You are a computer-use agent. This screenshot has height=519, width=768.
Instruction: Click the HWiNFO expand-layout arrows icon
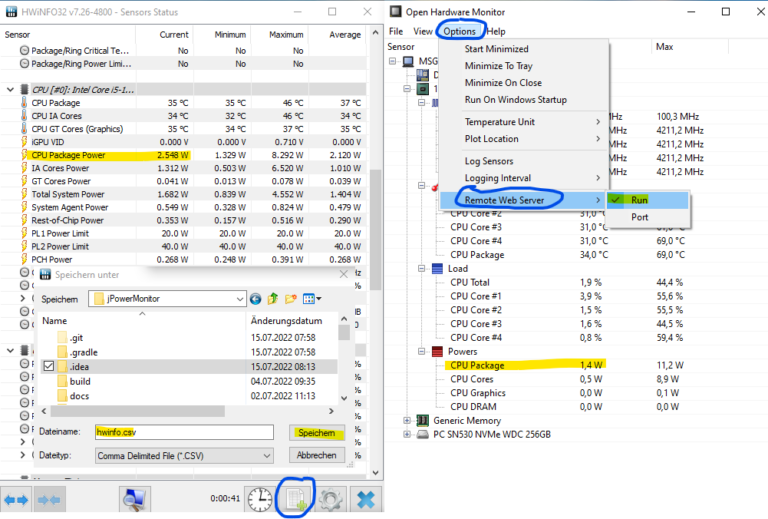(x=16, y=500)
